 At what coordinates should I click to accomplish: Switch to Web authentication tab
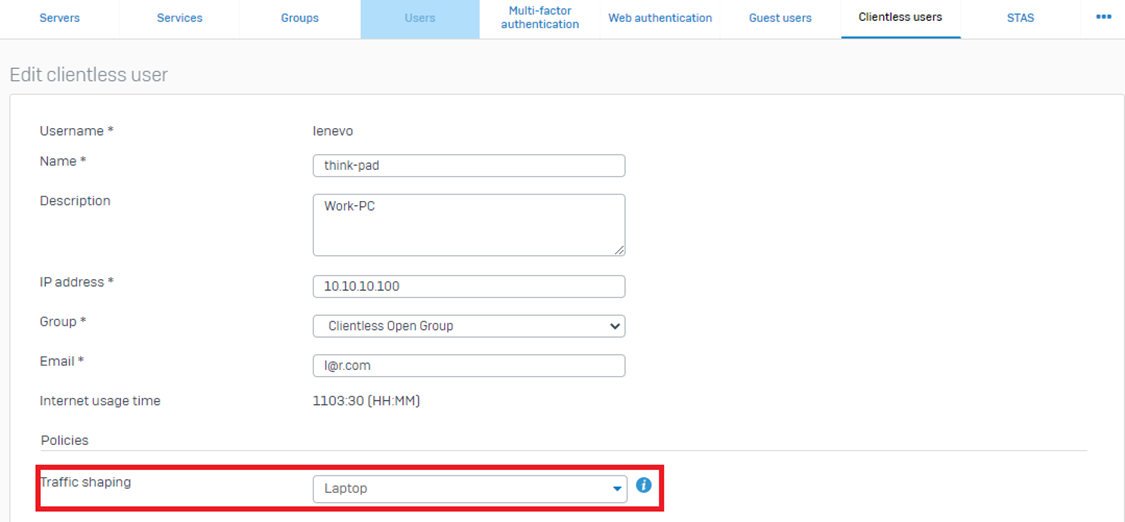tap(660, 18)
